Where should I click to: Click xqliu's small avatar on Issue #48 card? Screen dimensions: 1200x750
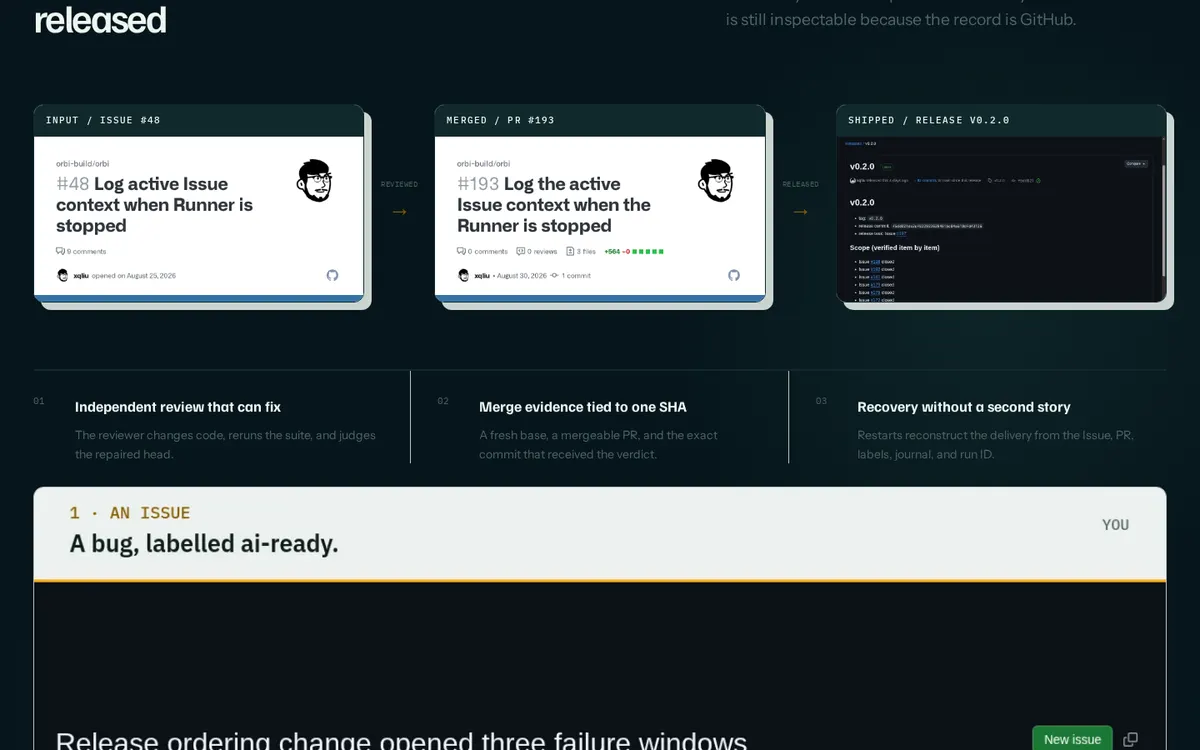click(63, 275)
